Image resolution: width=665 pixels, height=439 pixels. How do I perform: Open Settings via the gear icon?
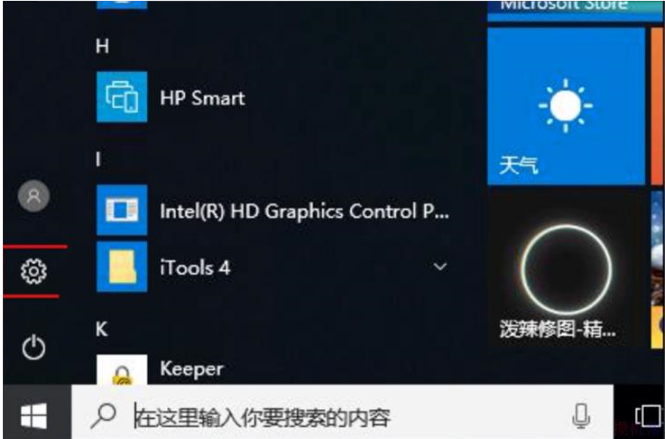(33, 270)
